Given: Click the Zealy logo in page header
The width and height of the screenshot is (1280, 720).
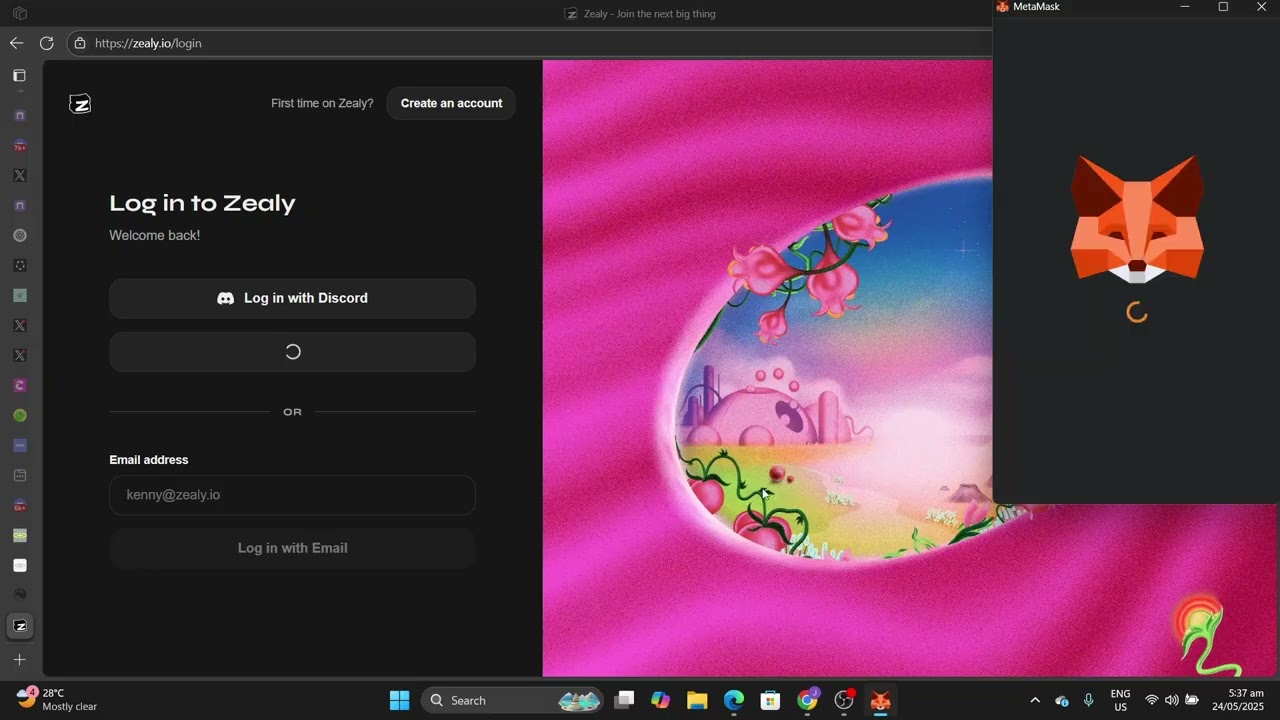Looking at the screenshot, I should click(80, 103).
